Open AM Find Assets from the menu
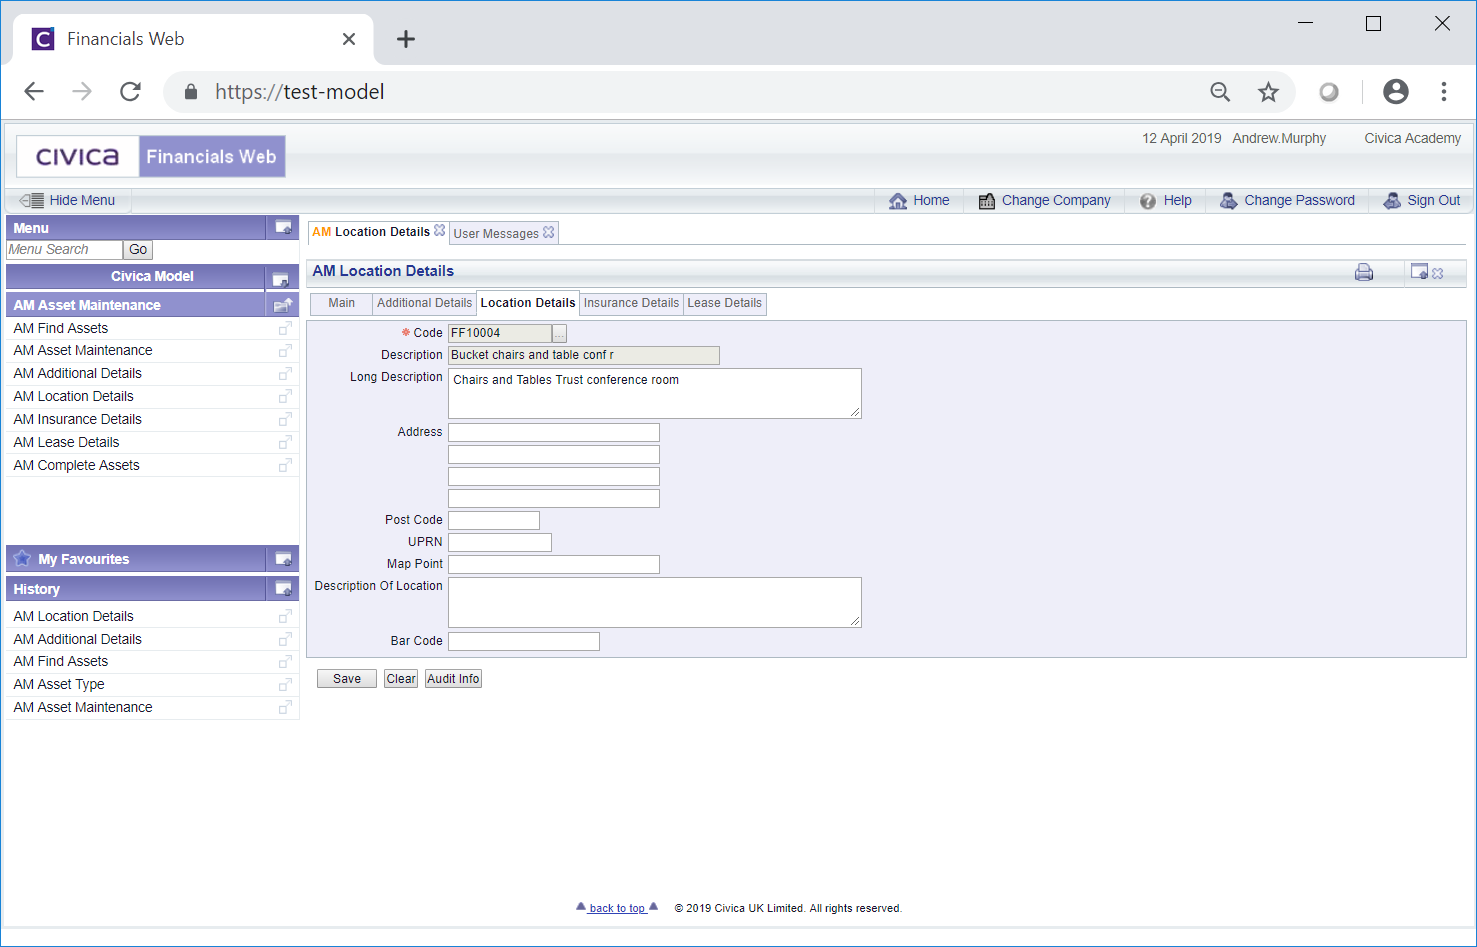Image resolution: width=1477 pixels, height=947 pixels. click(x=61, y=328)
